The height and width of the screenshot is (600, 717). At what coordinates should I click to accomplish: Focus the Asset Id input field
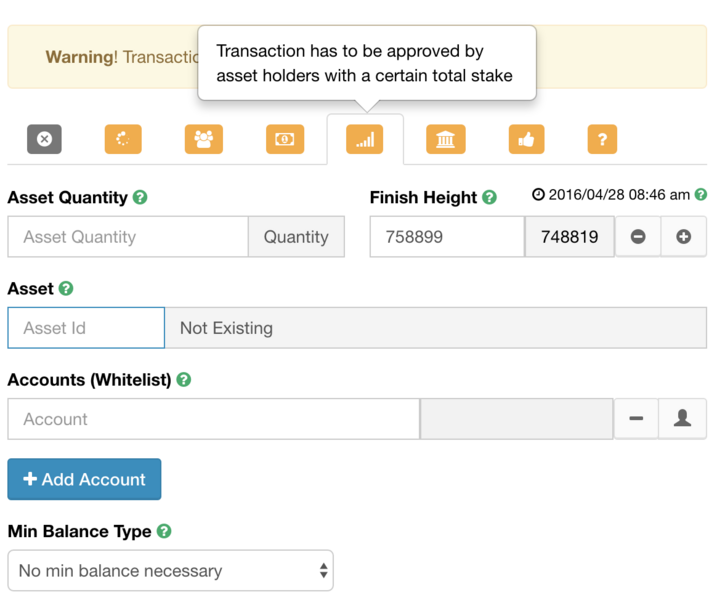(86, 328)
